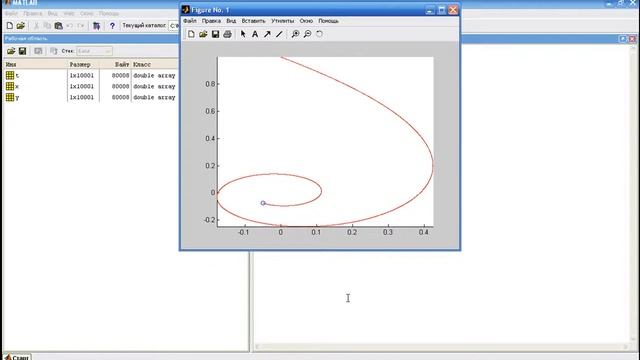The width and height of the screenshot is (640, 360).
Task: Select the Insert Arrow tool
Action: (x=267, y=34)
